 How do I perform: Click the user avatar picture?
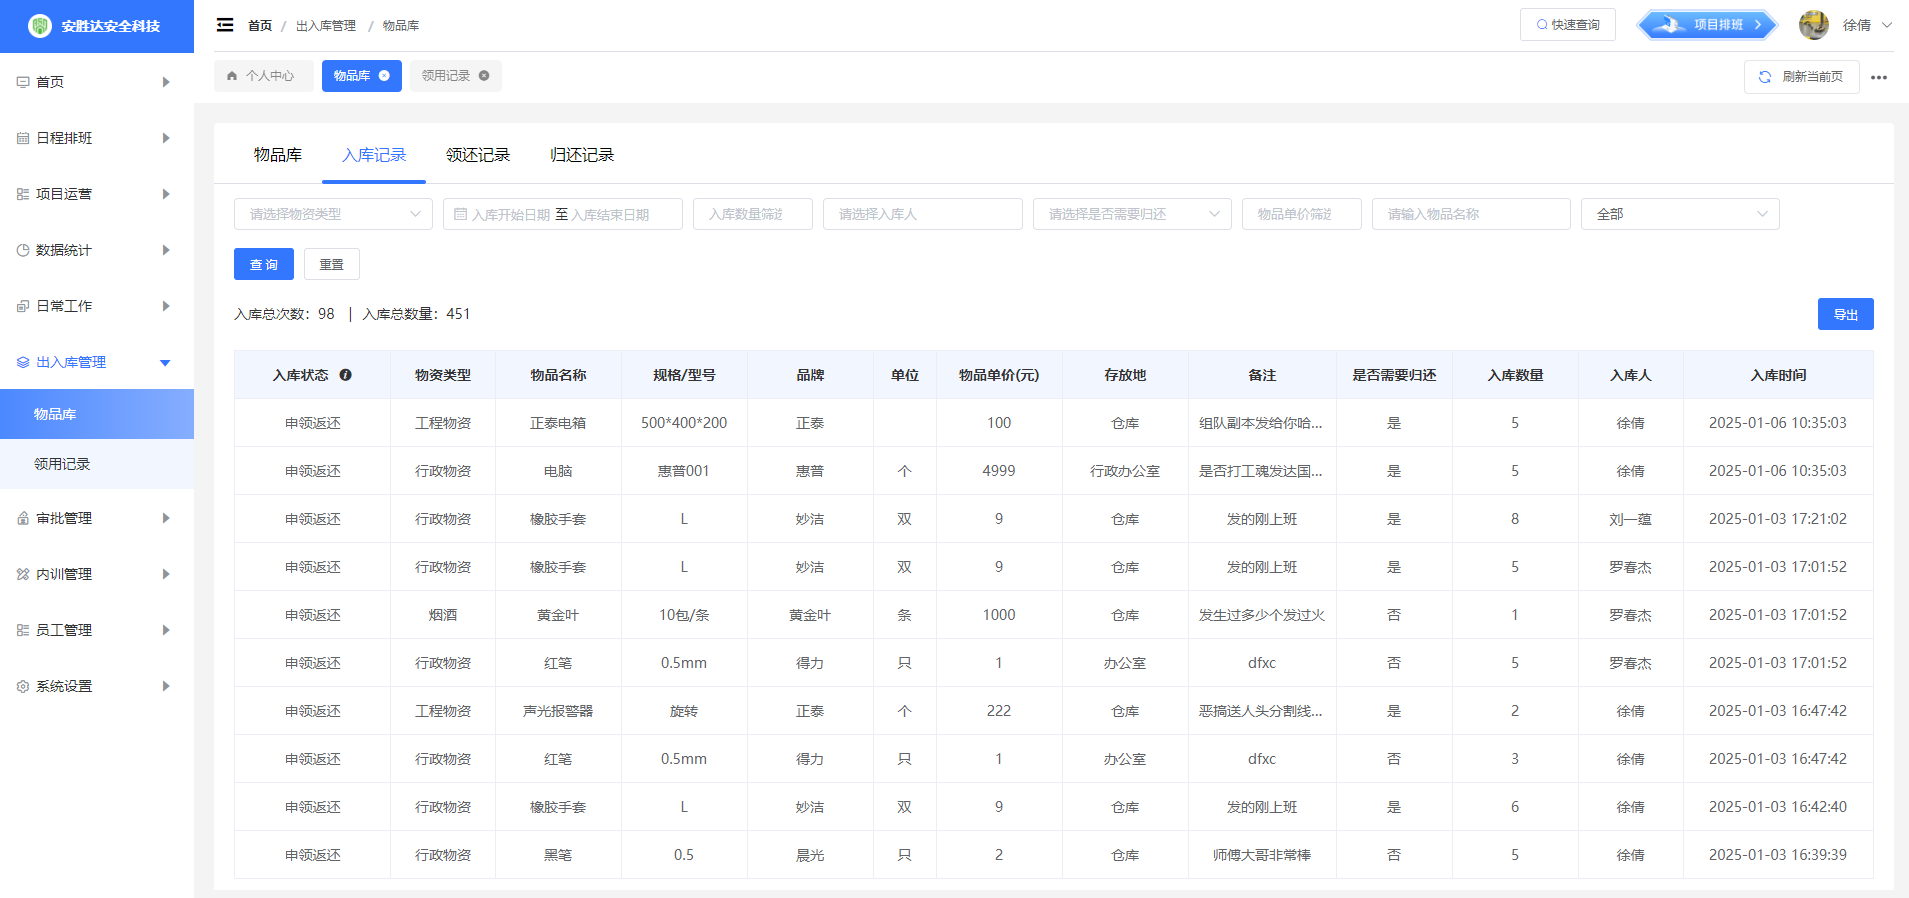1813,25
